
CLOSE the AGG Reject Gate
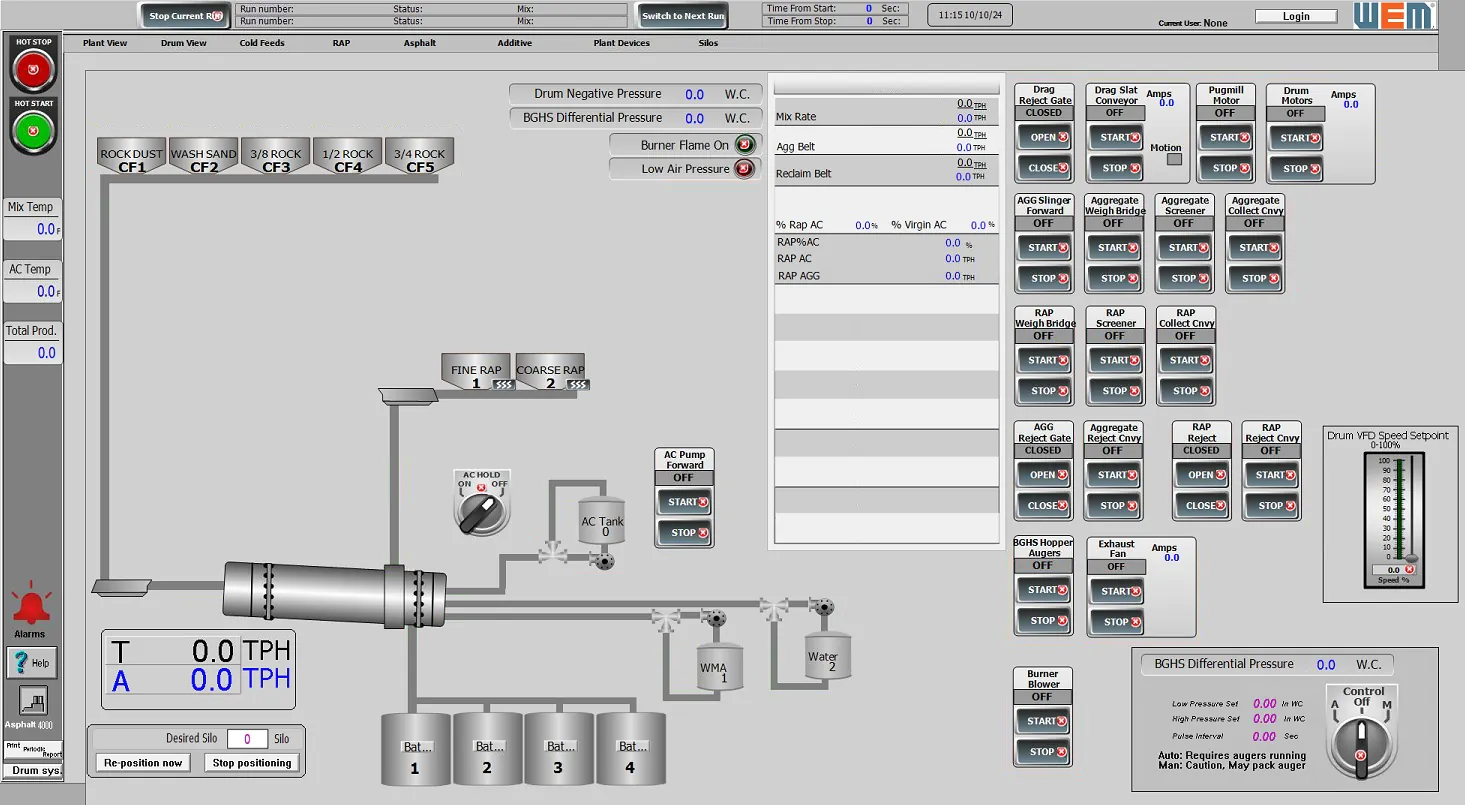click(1043, 506)
